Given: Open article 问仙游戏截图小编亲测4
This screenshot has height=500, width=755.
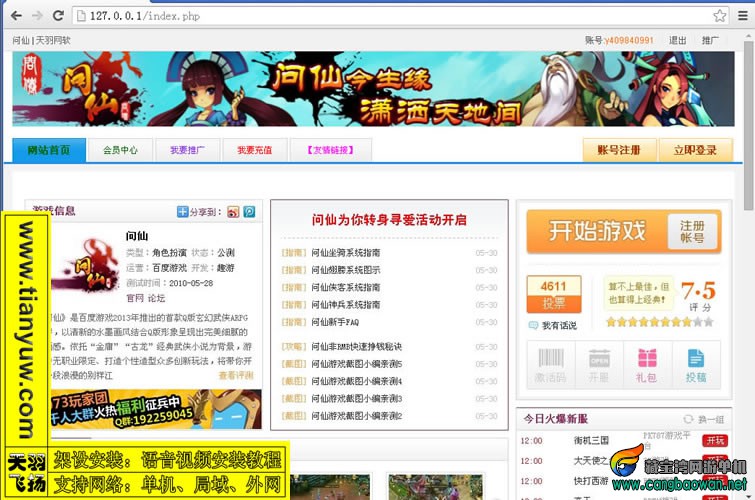Looking at the screenshot, I should pos(356,382).
